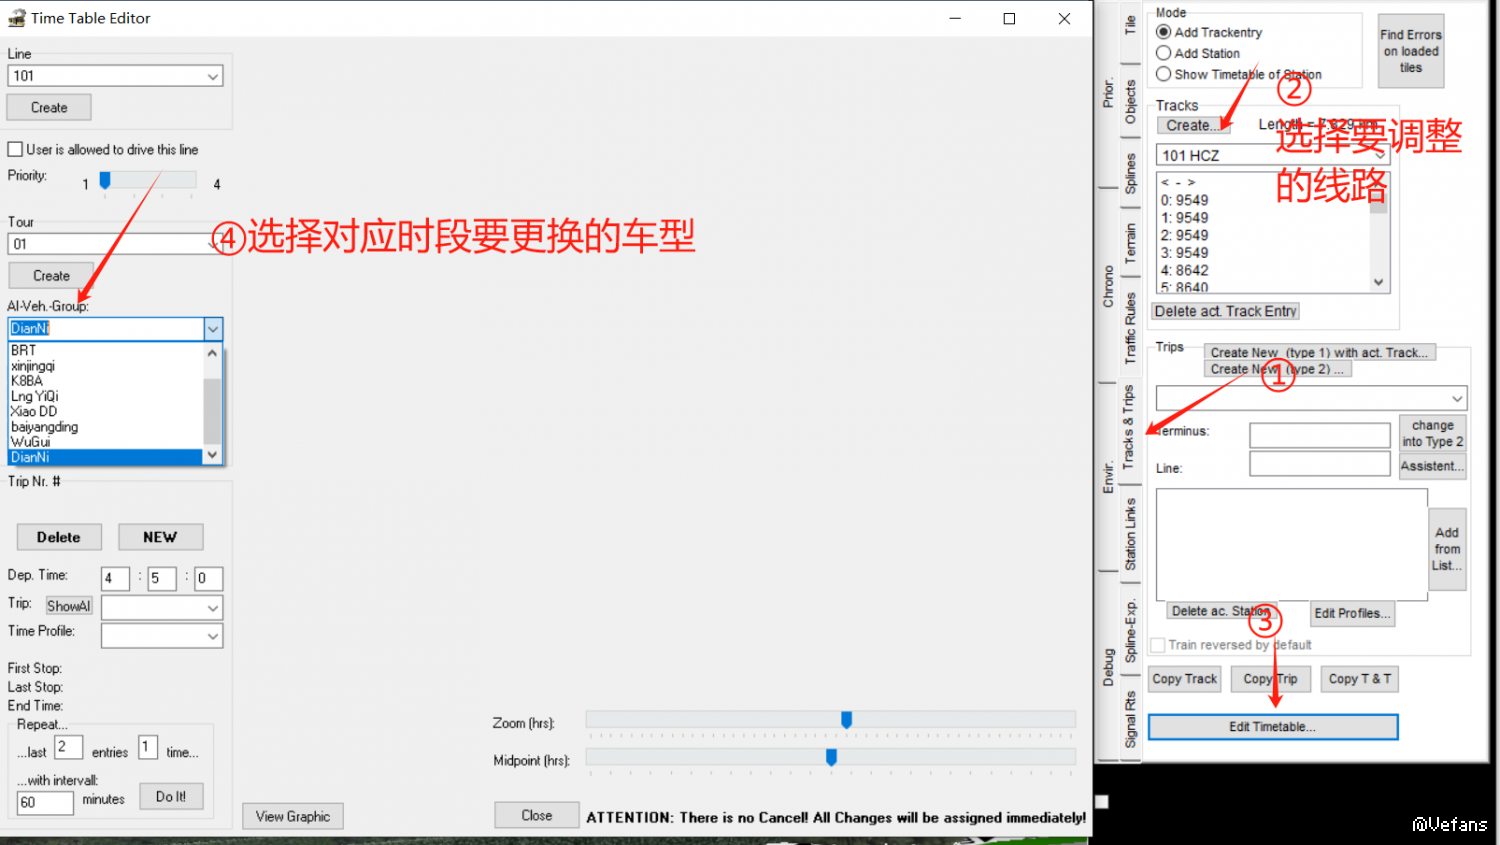Click the Priority slider handle
Image resolution: width=1500 pixels, height=845 pixels.
coord(105,180)
